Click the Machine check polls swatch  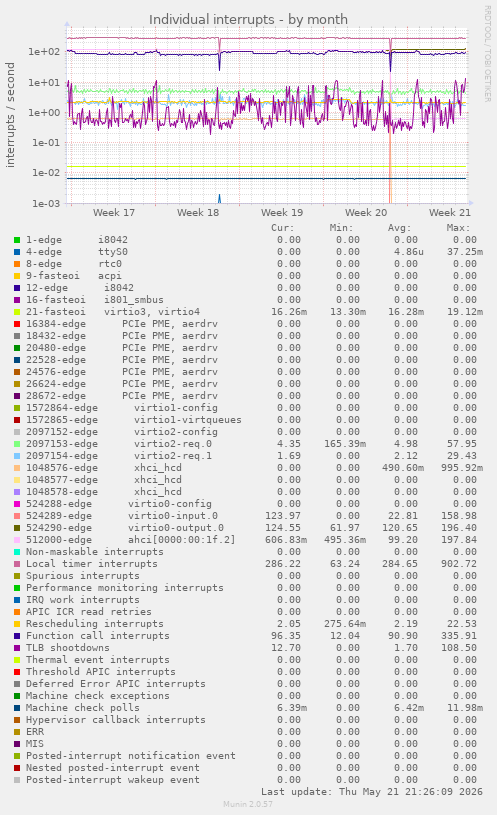click(x=17, y=708)
